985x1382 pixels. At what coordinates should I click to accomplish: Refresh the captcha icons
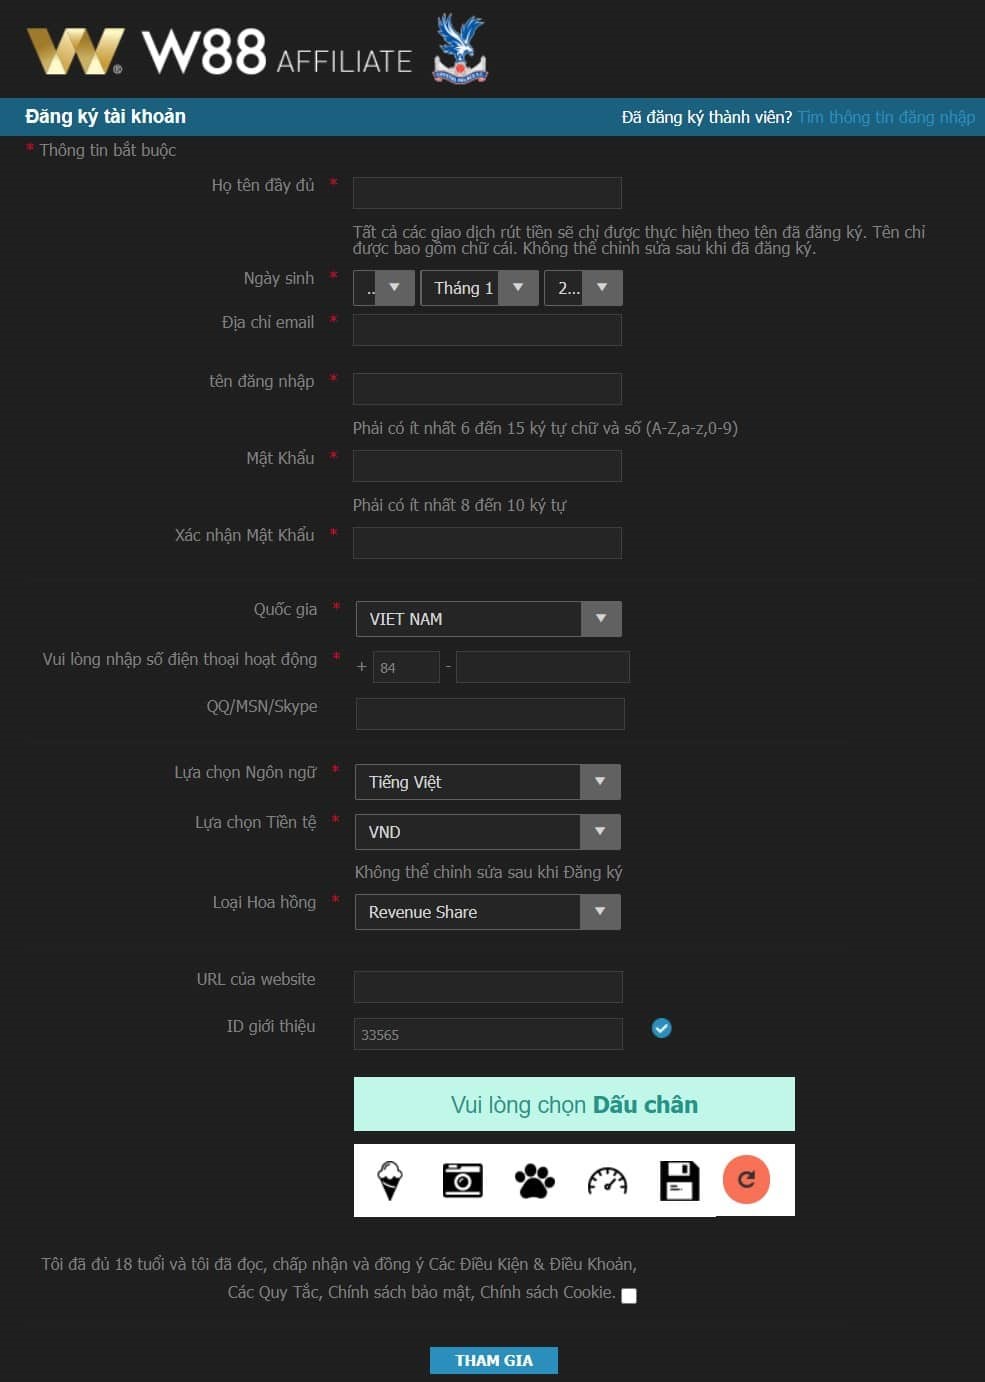pos(746,1179)
